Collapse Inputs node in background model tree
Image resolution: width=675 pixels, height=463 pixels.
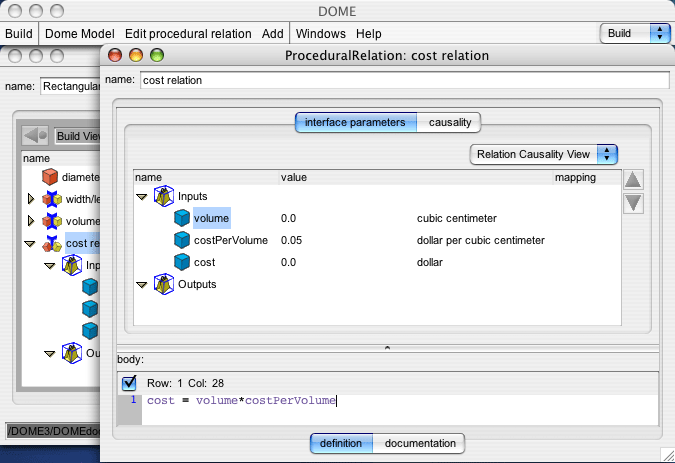coord(50,266)
